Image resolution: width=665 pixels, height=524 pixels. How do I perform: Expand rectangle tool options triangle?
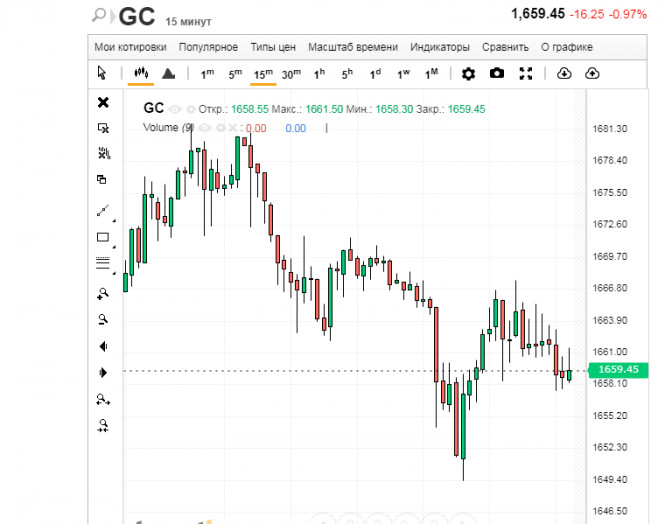(x=114, y=247)
